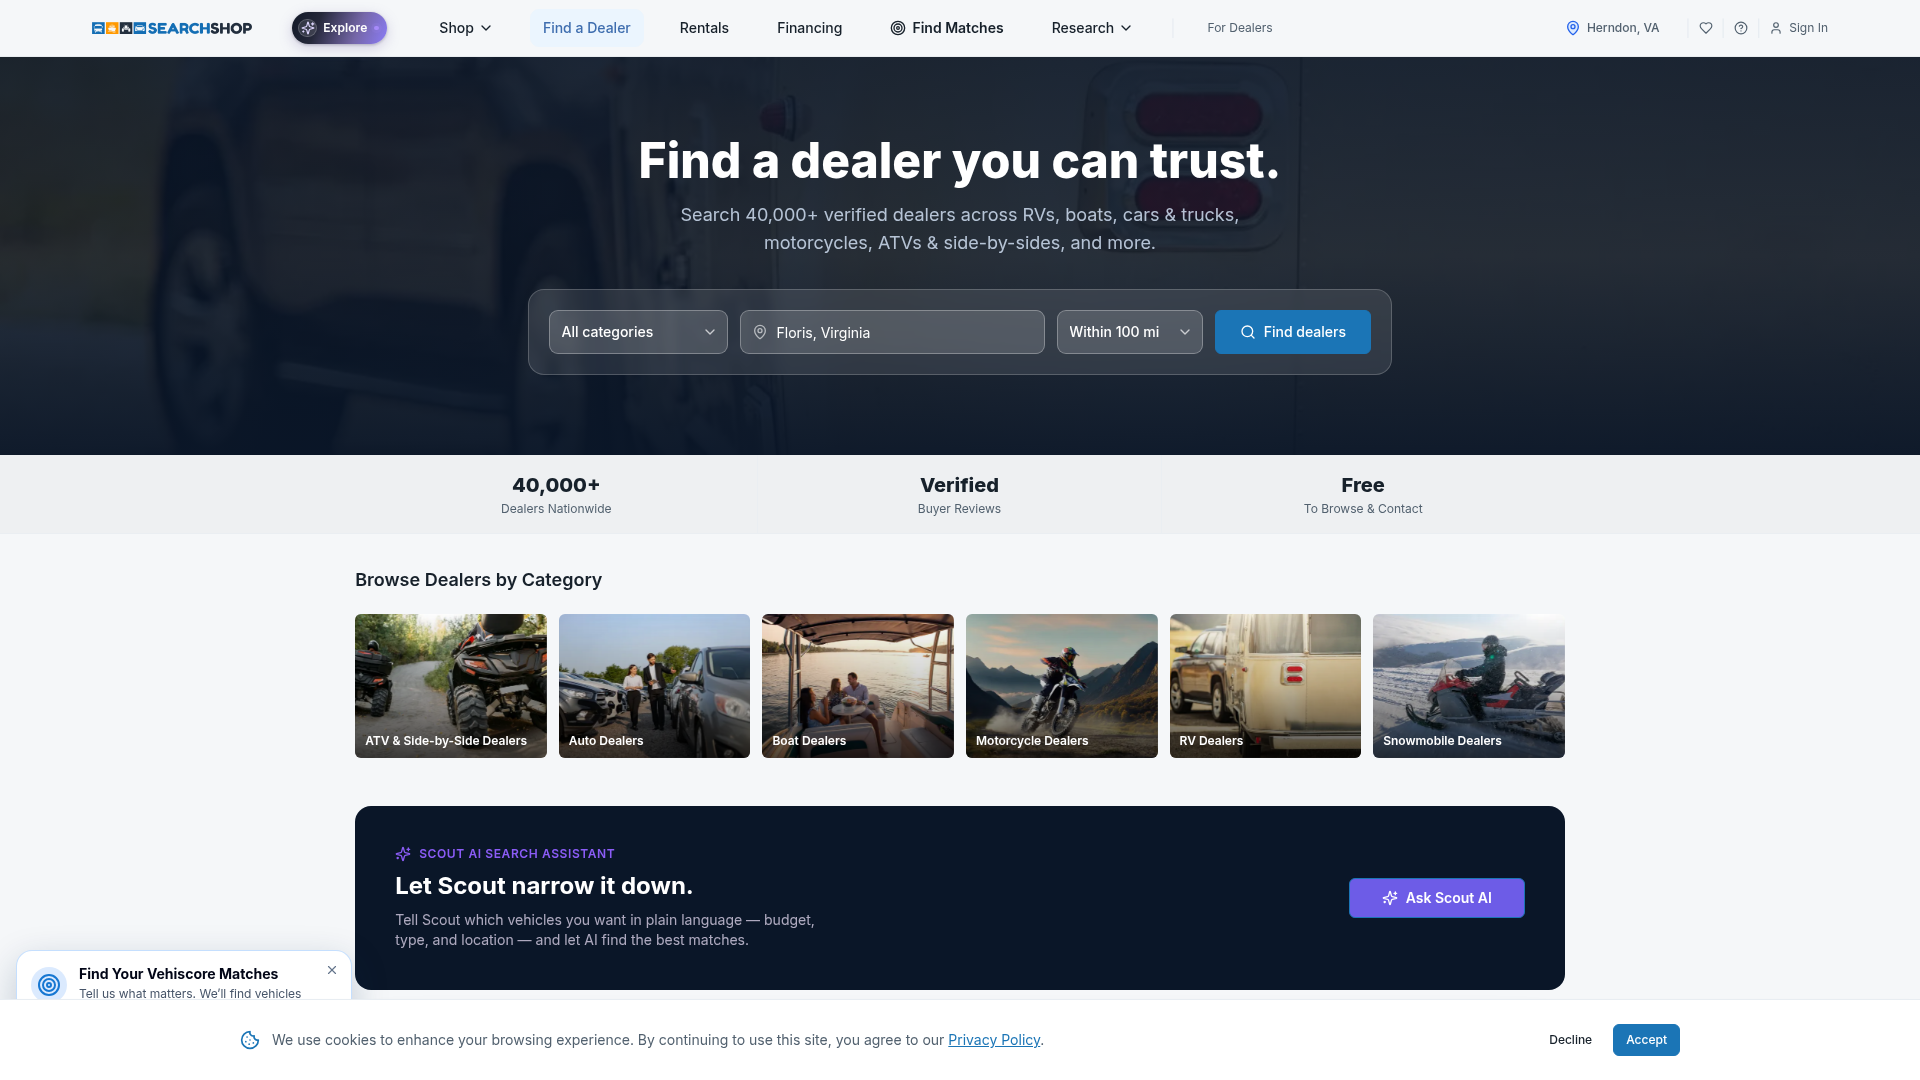Open the Explore sparkle button

[339, 28]
